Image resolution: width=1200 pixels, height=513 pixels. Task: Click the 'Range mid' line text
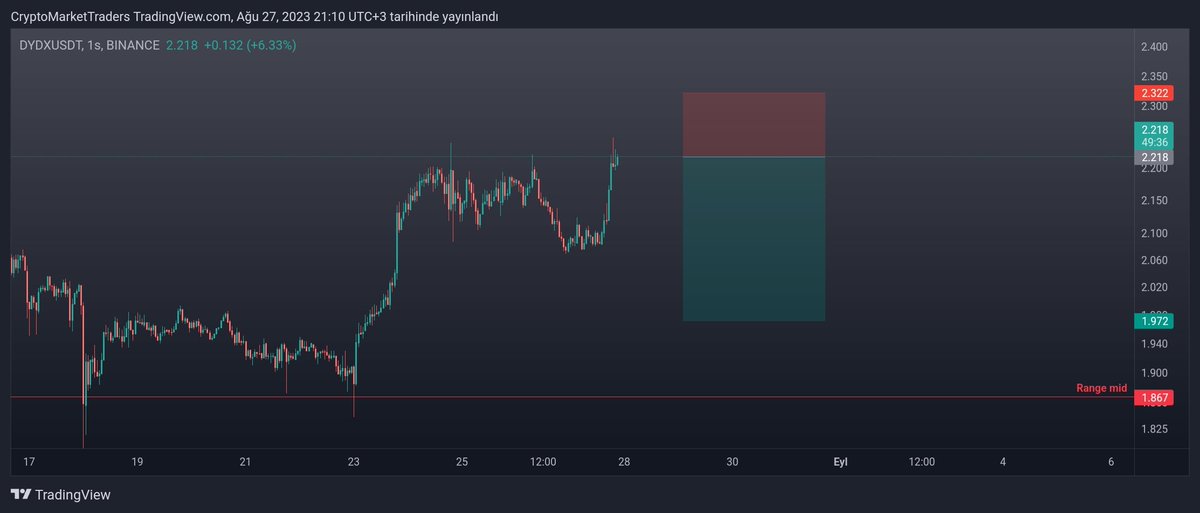pos(1101,388)
